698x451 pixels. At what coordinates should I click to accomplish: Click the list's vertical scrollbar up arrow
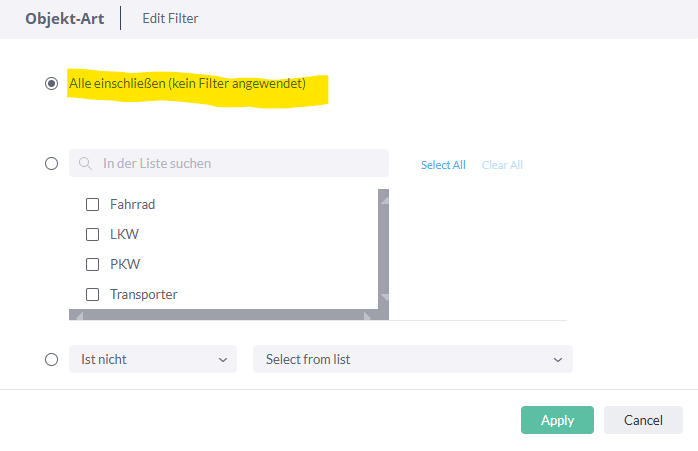point(384,201)
